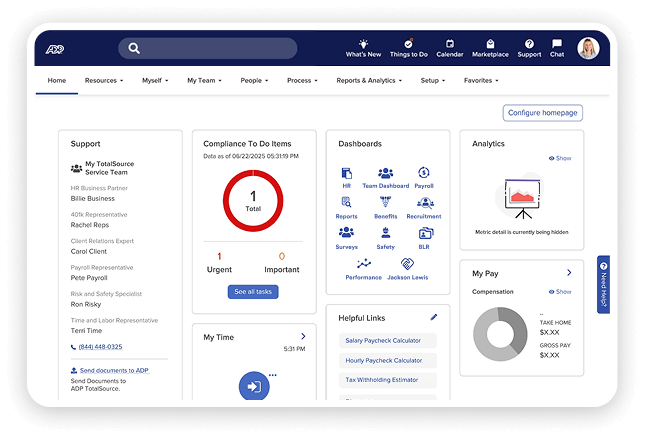
Task: Show Compensation in My Pay
Action: [x=560, y=292]
